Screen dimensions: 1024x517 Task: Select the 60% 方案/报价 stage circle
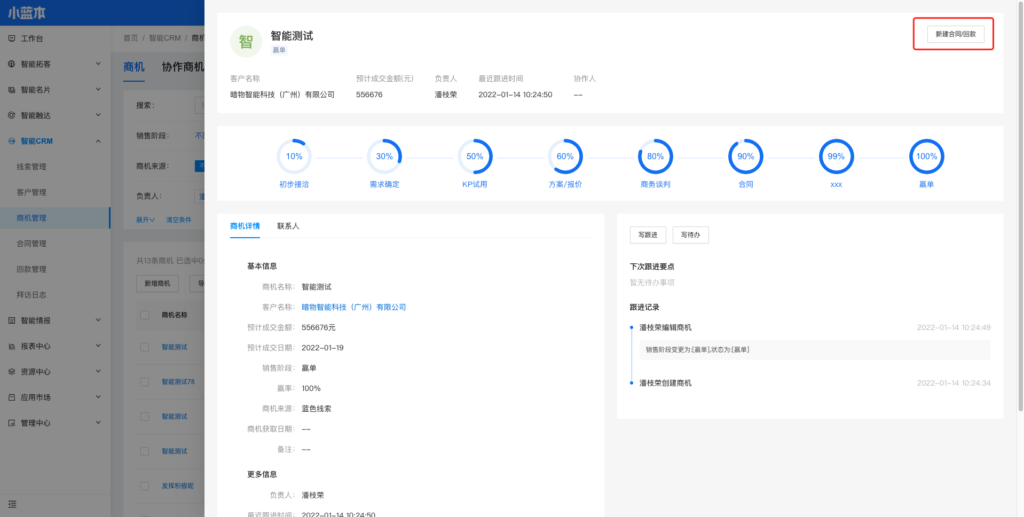coord(565,156)
